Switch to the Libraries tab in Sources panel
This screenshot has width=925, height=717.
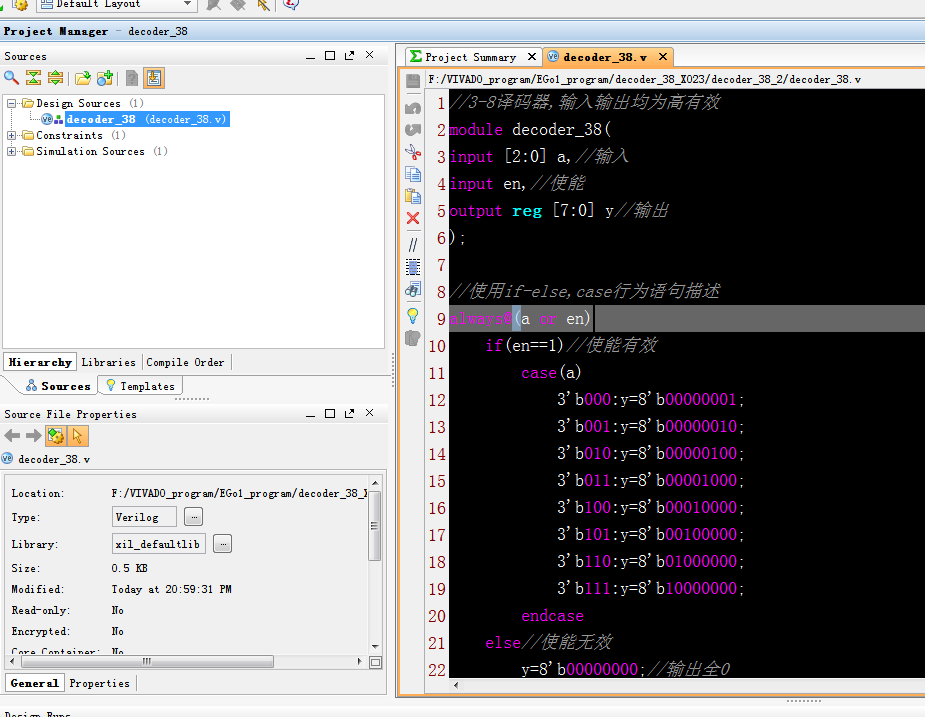(108, 362)
